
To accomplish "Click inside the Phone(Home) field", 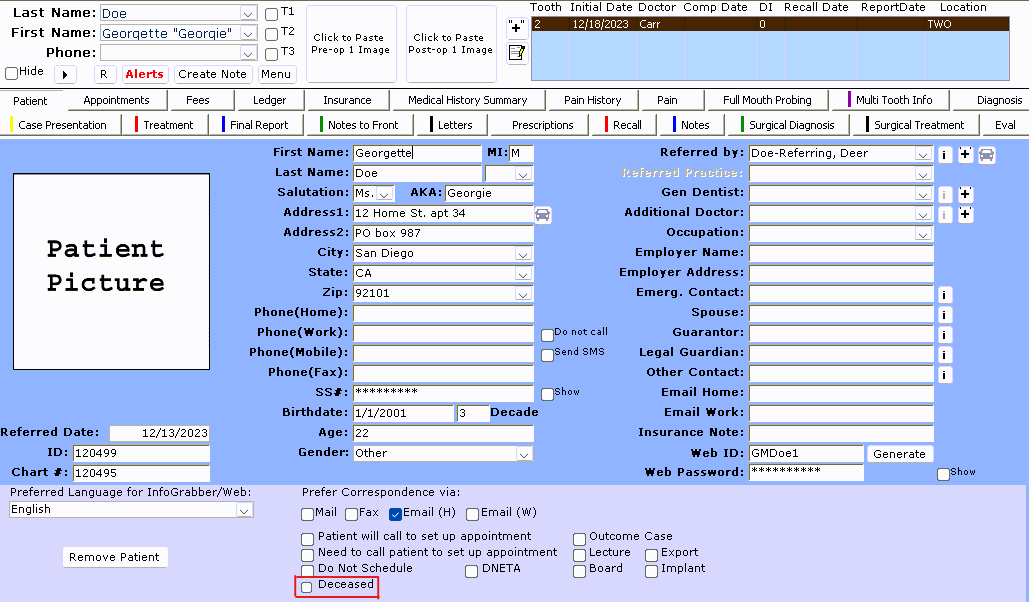I will tap(440, 313).
